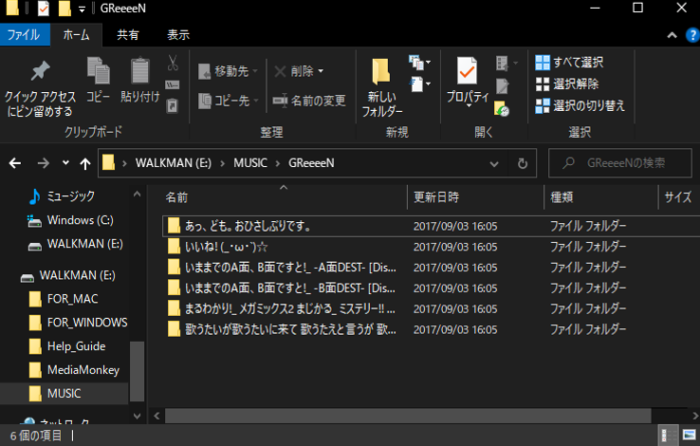Open Help_Guide folder in tree
The width and height of the screenshot is (700, 446).
(67, 346)
